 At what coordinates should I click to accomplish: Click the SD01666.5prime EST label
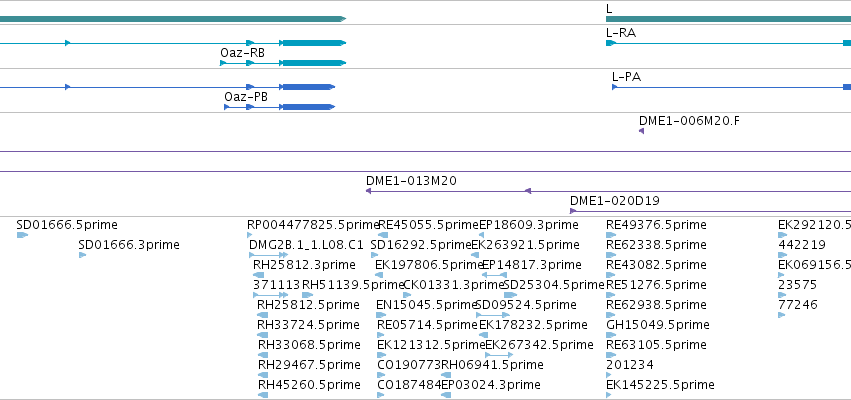67,225
